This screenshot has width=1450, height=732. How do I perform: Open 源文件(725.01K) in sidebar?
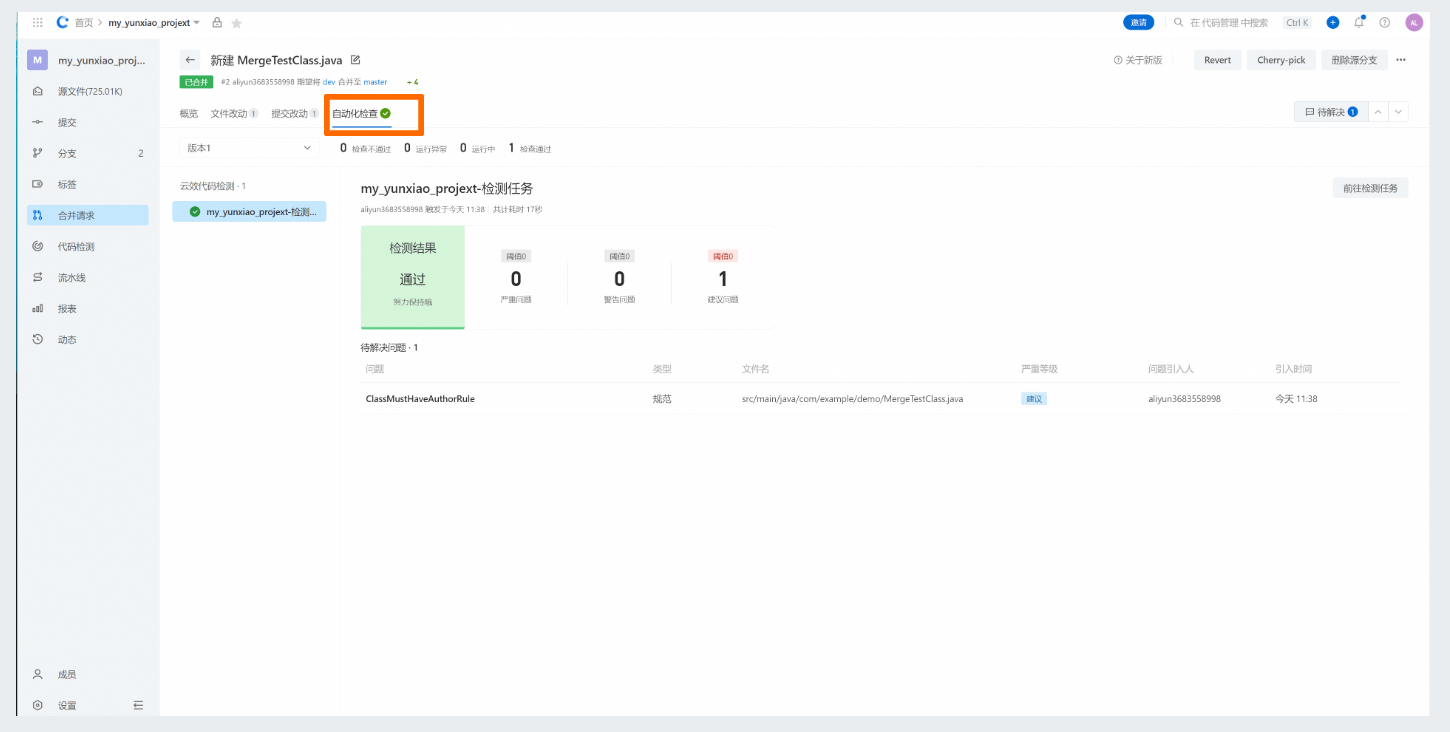coord(88,91)
